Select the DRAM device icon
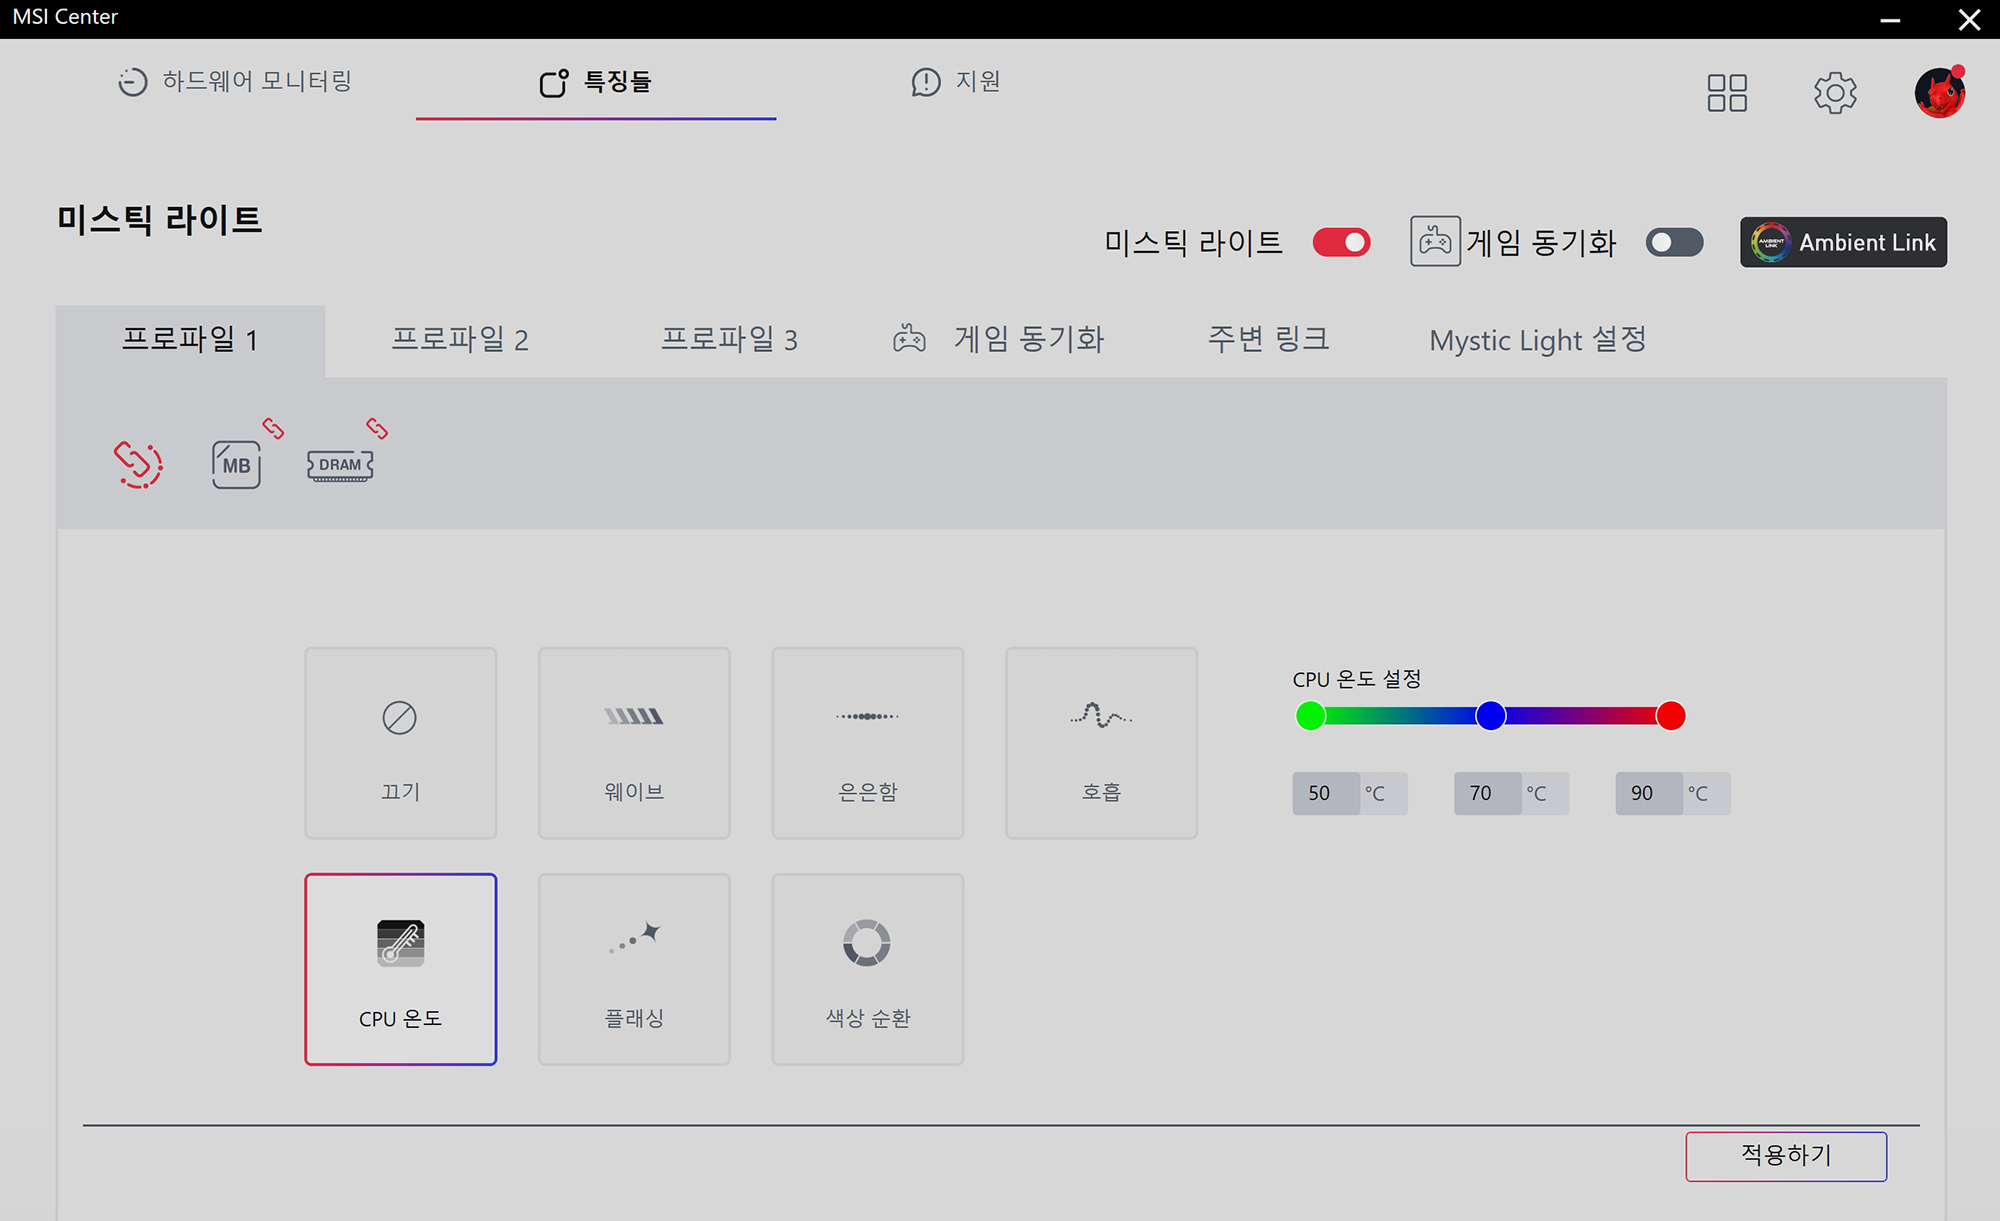Image resolution: width=2000 pixels, height=1221 pixels. [340, 465]
